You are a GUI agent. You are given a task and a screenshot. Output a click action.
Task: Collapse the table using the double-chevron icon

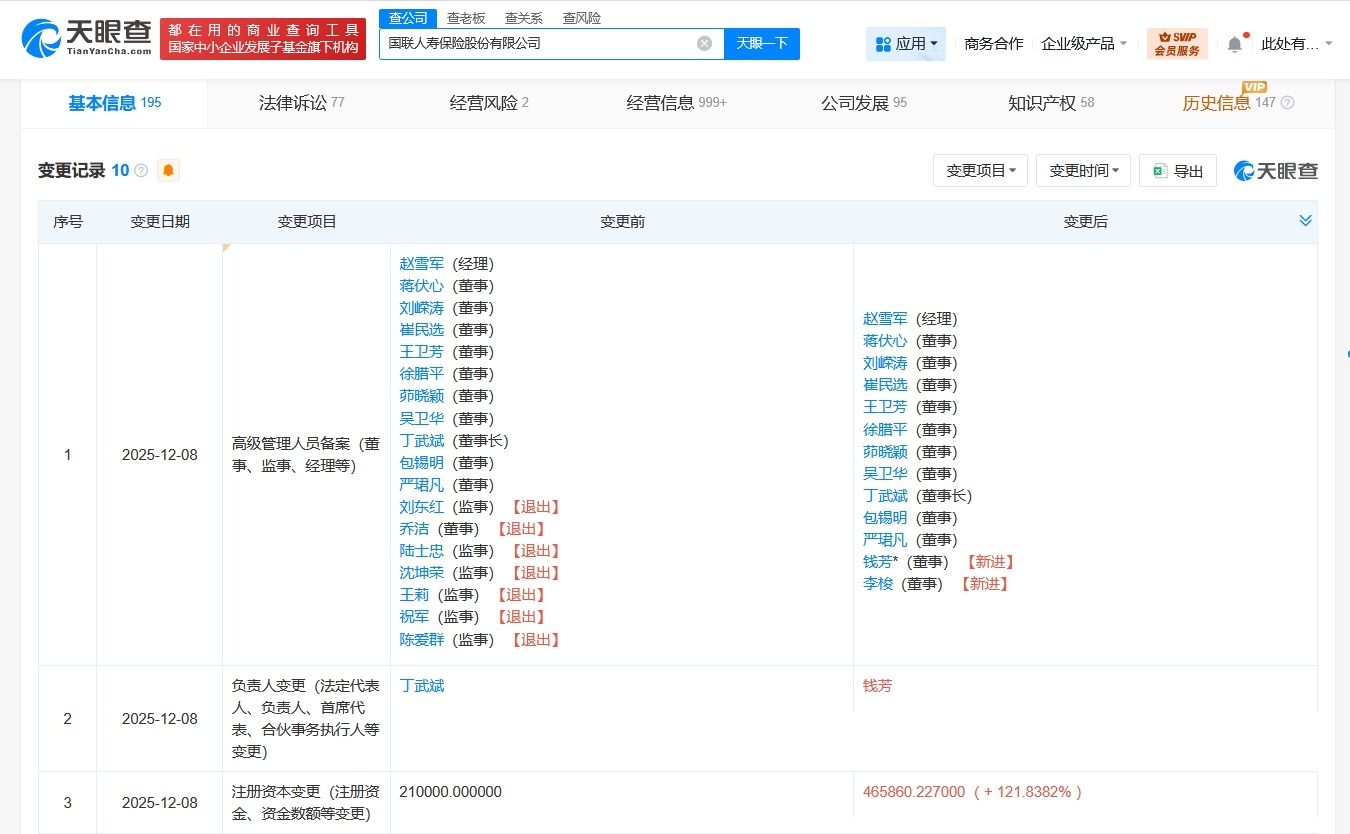point(1305,221)
